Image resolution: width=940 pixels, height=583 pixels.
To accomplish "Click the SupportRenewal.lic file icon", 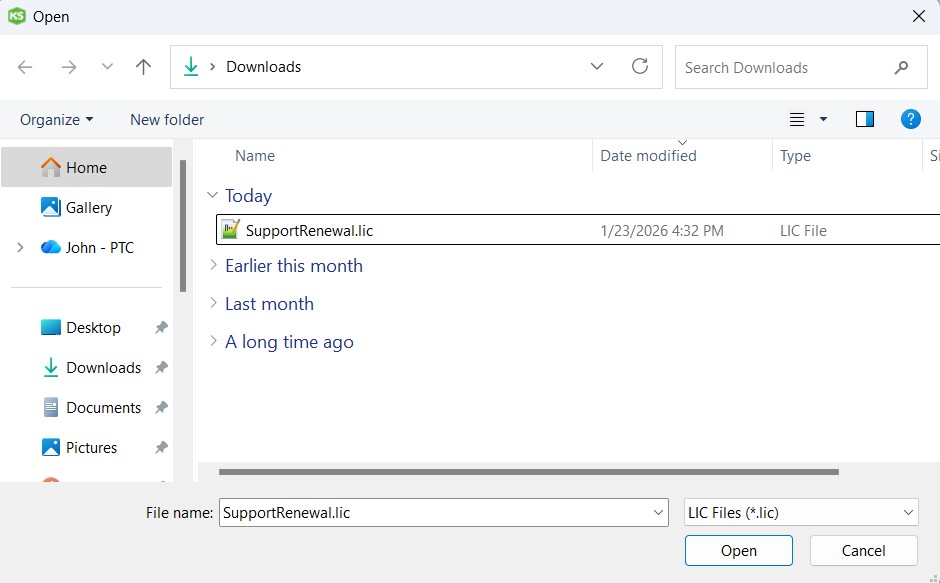I will pos(231,230).
